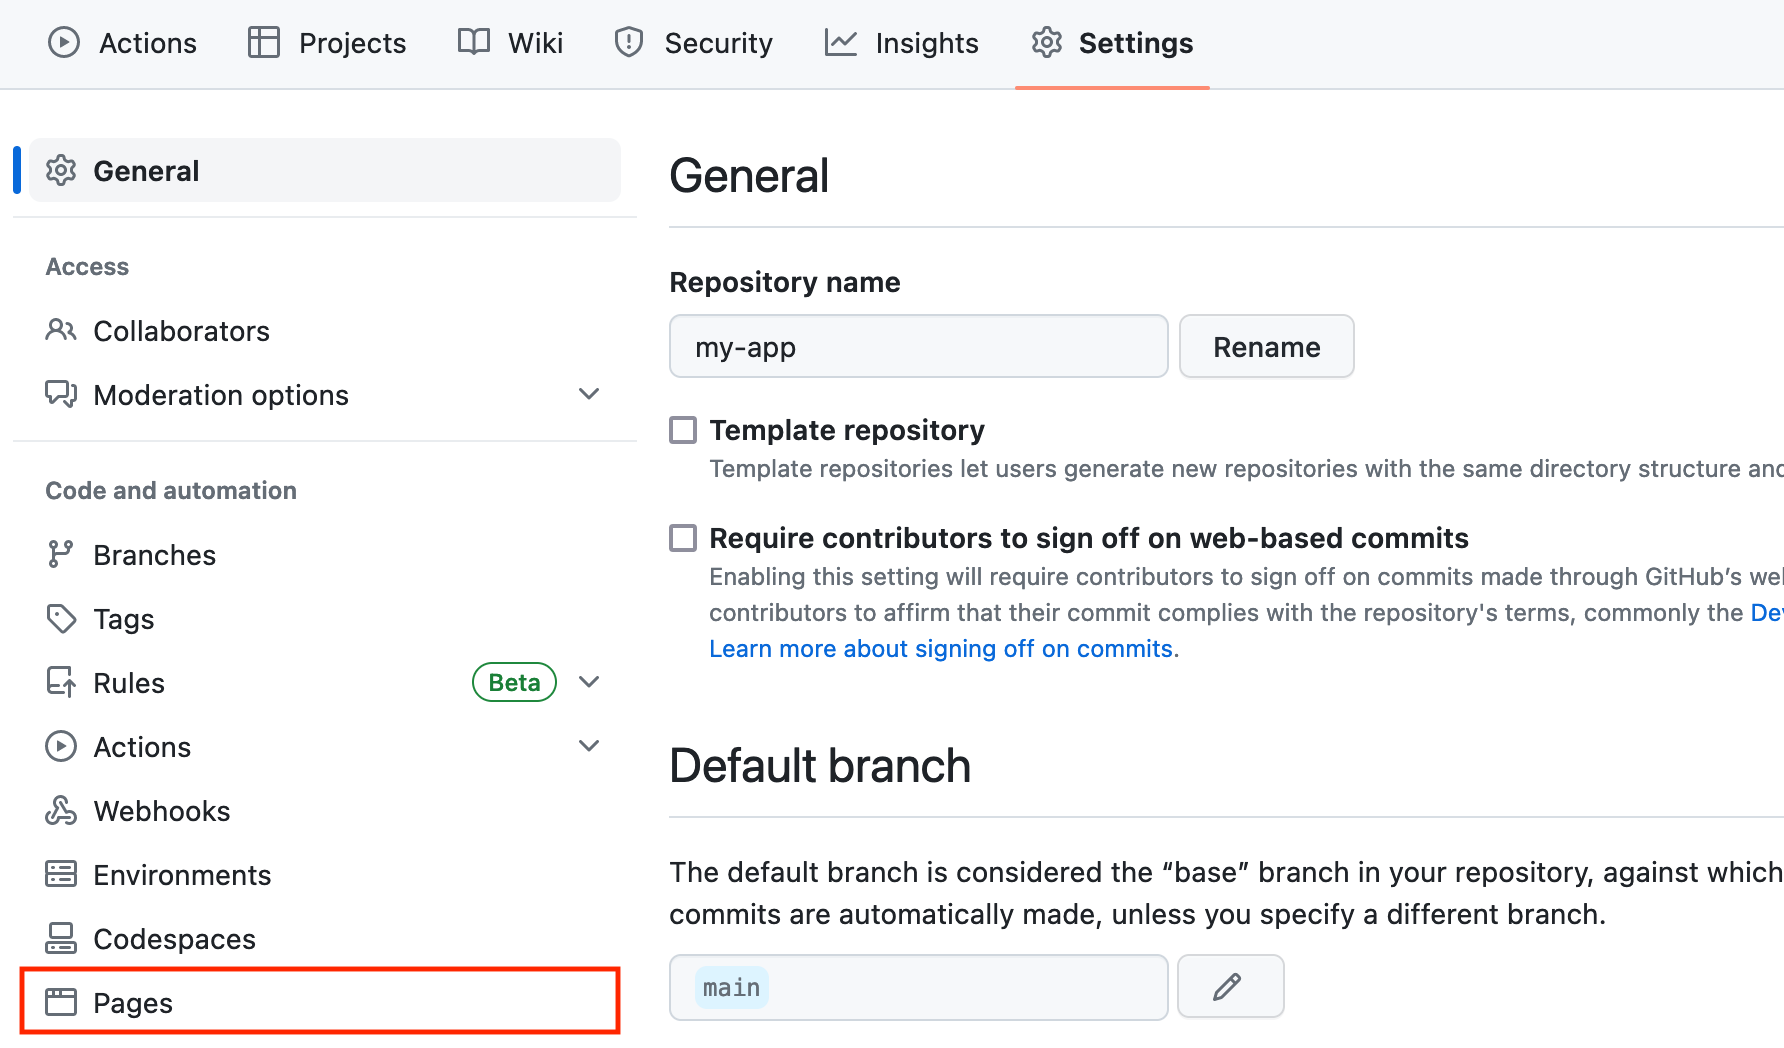Click the Settings gear icon in the tab bar

pos(1046,42)
